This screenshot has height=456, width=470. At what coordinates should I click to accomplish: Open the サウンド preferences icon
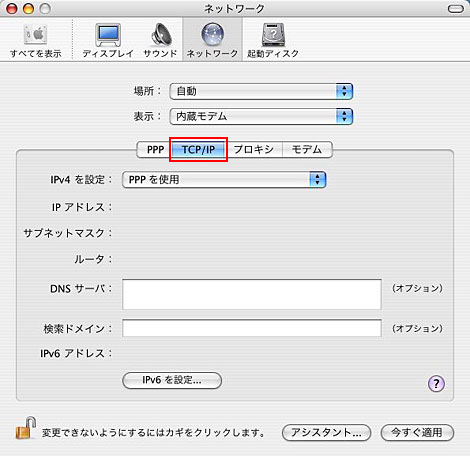pyautogui.click(x=160, y=40)
